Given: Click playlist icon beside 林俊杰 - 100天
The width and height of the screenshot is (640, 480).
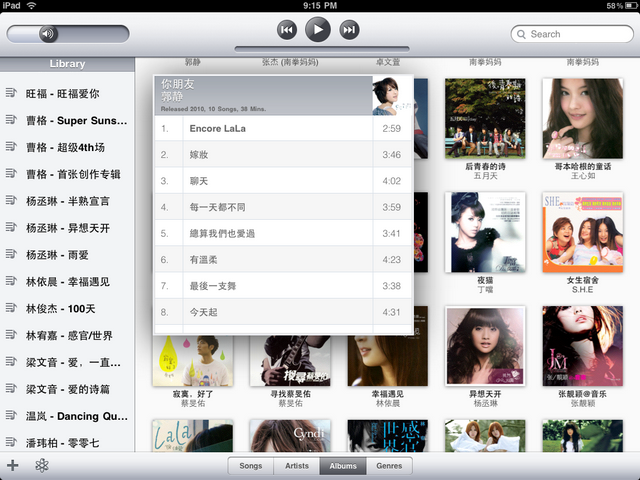Looking at the screenshot, I should click(x=11, y=308).
